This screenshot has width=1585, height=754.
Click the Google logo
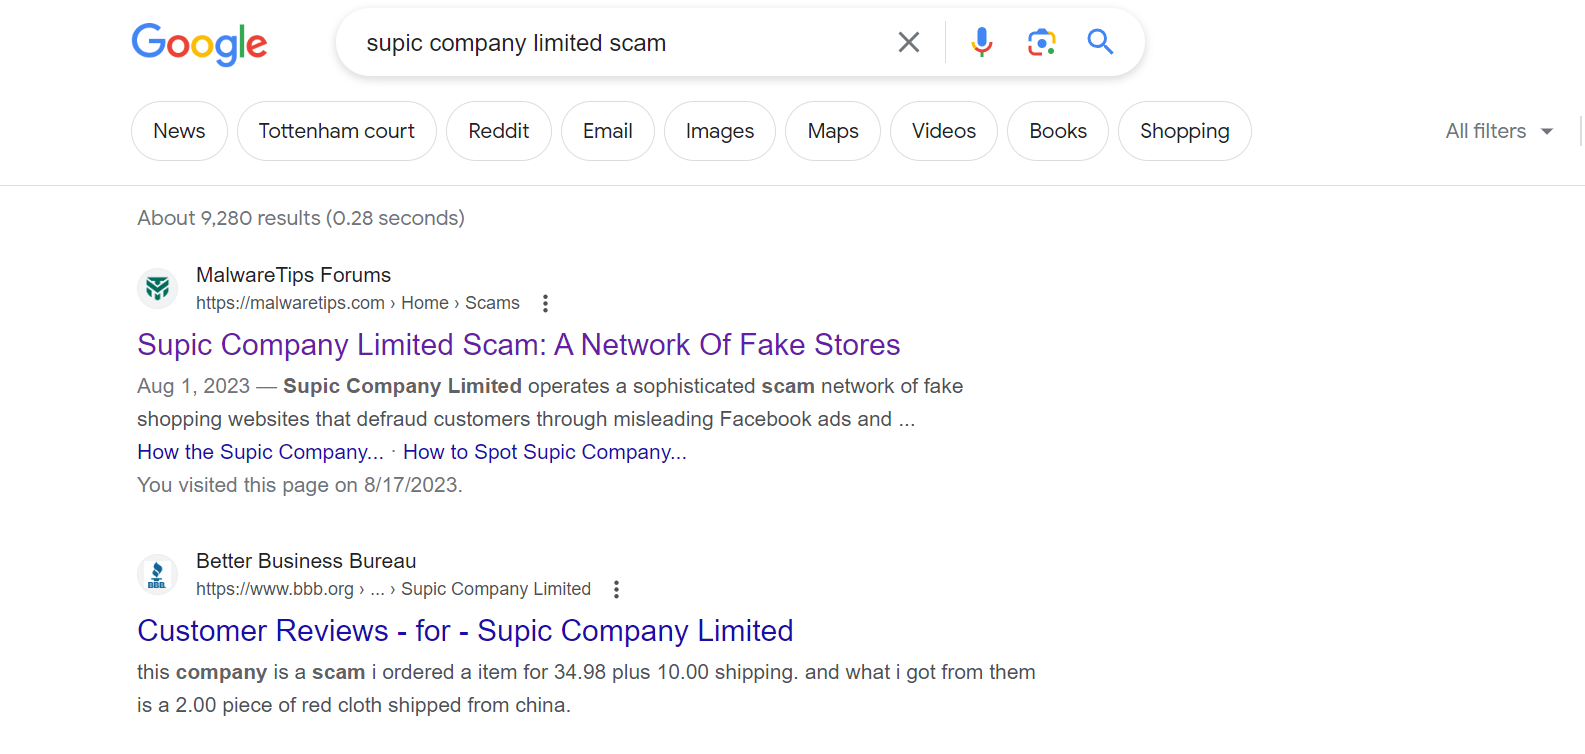tap(199, 44)
